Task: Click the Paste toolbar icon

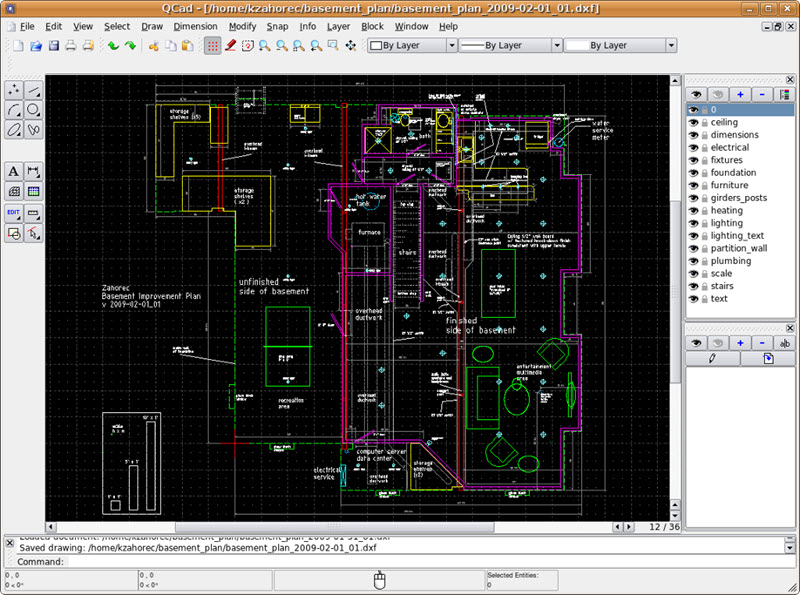Action: [189, 45]
